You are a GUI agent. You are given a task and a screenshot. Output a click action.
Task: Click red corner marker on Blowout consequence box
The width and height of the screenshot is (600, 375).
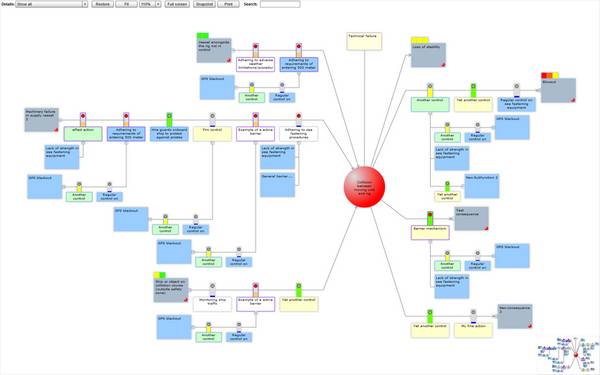573,100
